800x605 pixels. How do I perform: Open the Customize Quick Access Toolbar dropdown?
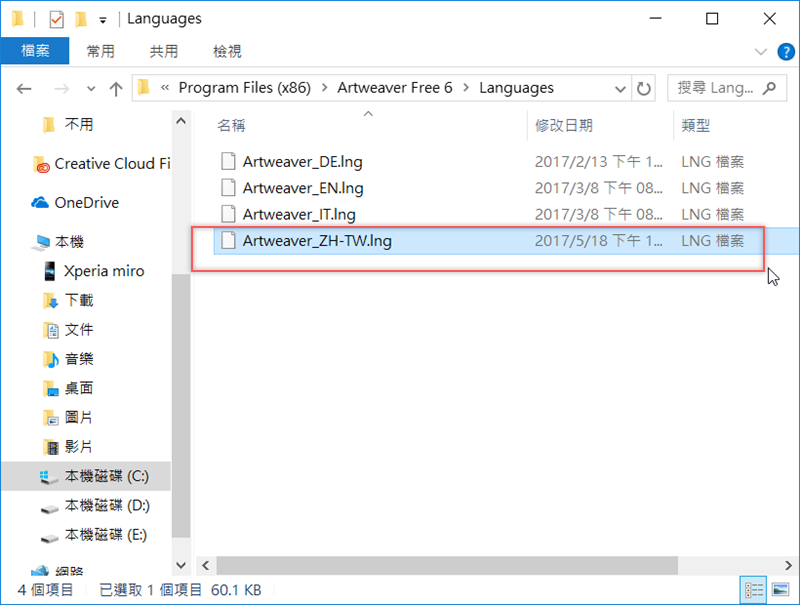click(103, 20)
